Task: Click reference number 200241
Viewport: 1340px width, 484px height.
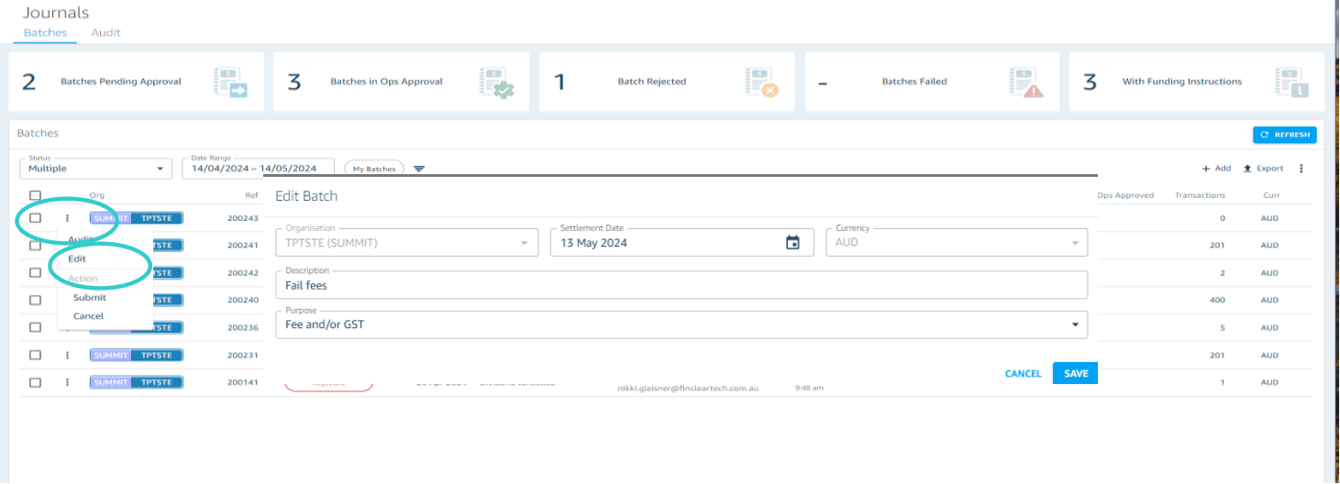Action: pyautogui.click(x=243, y=245)
